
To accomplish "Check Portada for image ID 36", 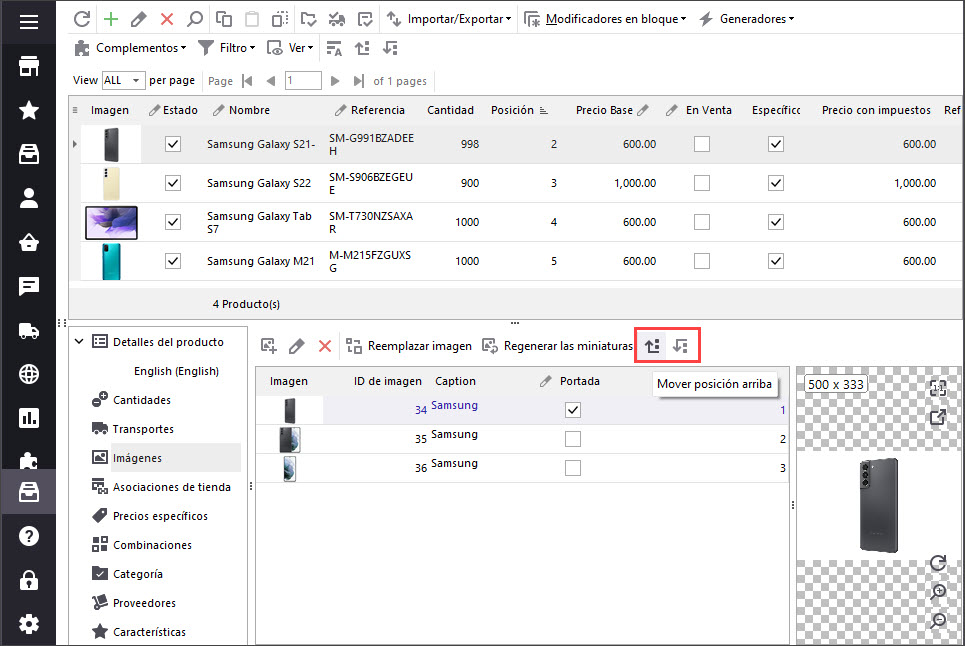I will tap(573, 468).
